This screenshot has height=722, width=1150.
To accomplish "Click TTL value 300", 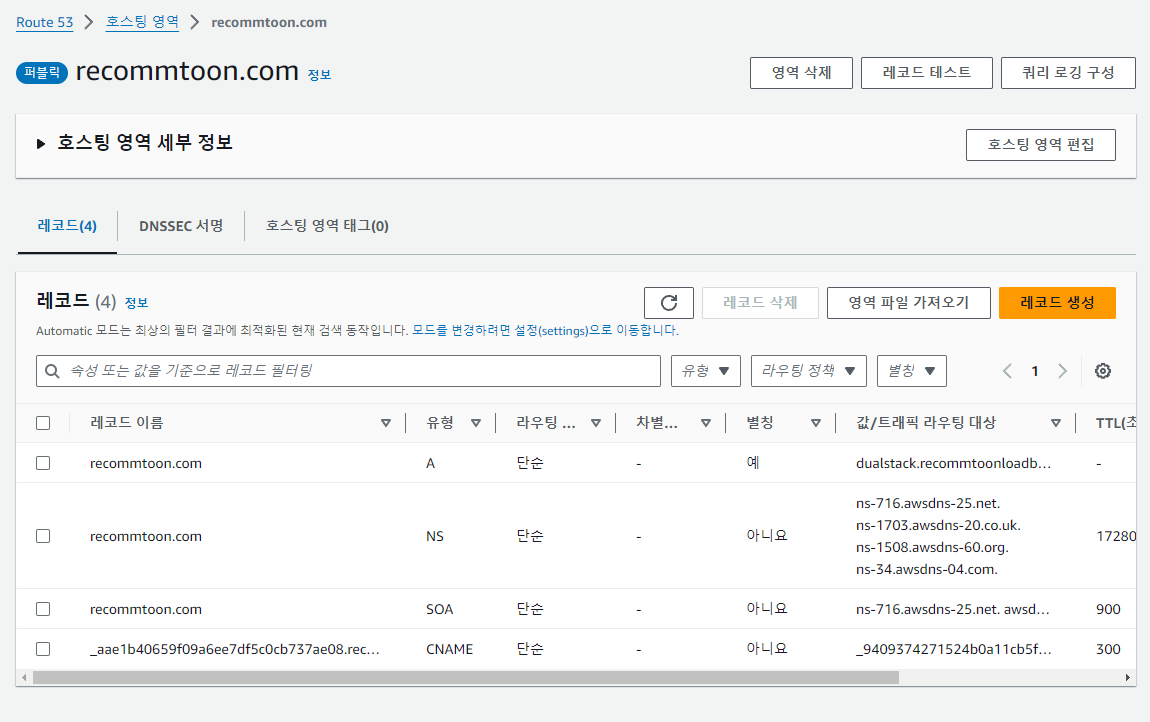I will [x=1108, y=649].
